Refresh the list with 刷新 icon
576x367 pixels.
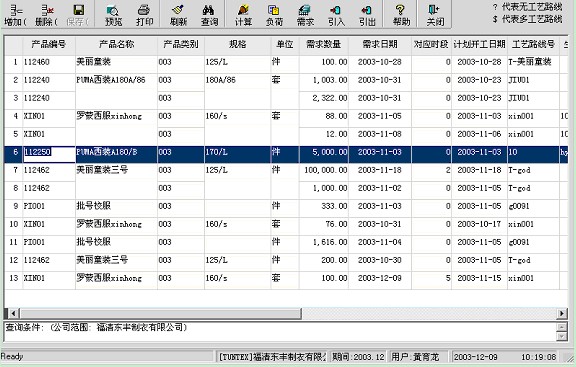[179, 10]
